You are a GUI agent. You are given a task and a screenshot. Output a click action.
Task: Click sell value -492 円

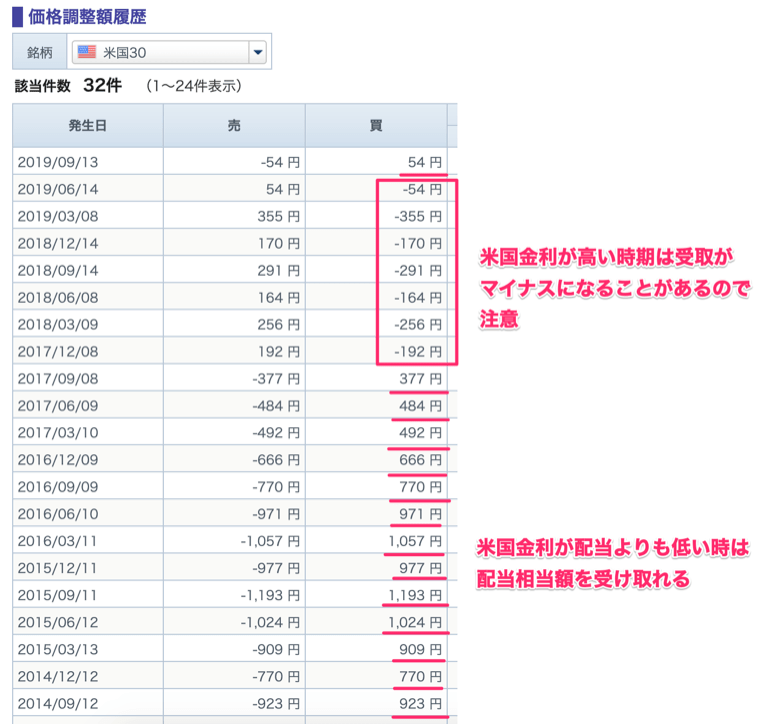click(x=276, y=433)
